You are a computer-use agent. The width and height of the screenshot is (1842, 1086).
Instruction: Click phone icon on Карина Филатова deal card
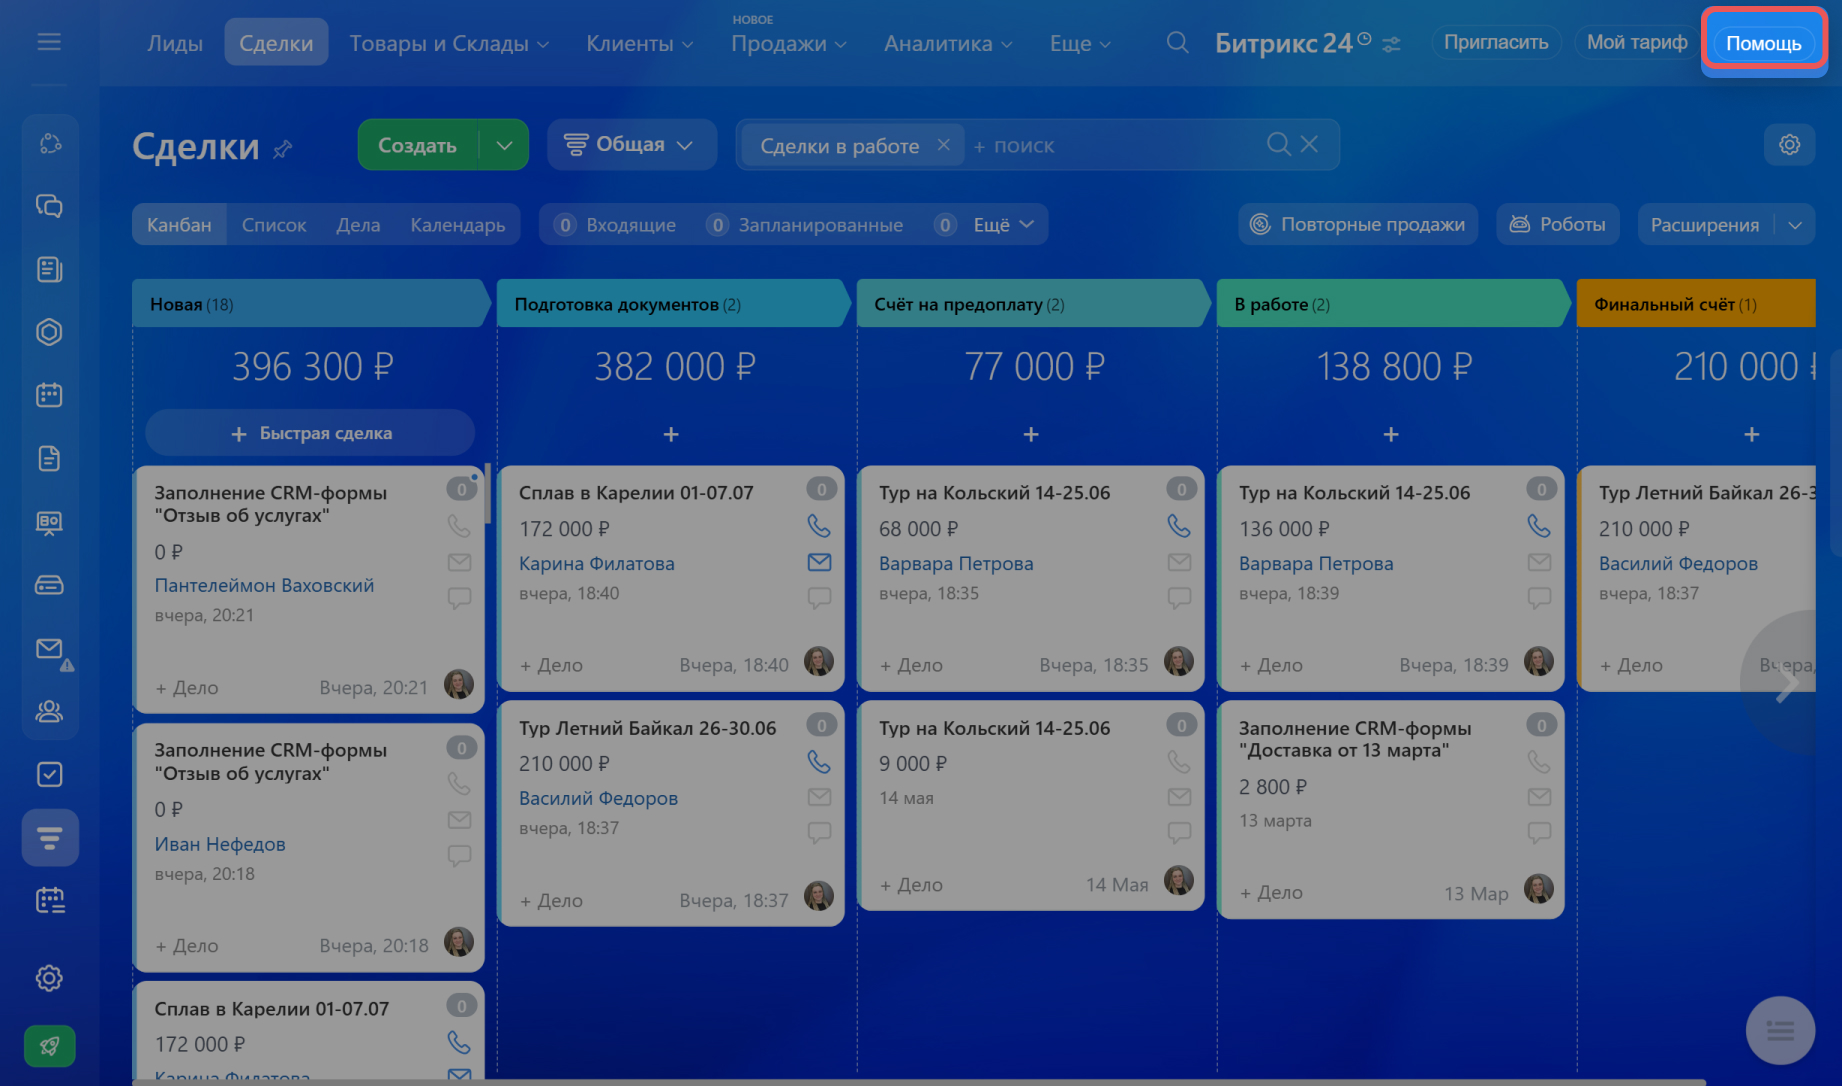tap(818, 526)
